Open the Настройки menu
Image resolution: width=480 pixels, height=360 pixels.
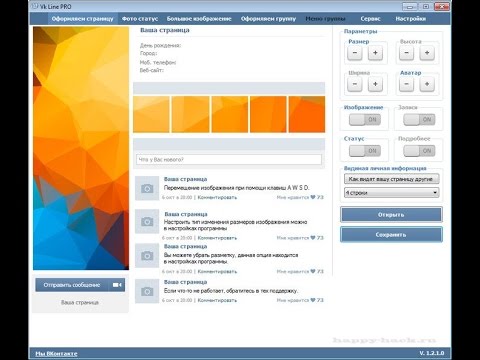(411, 19)
